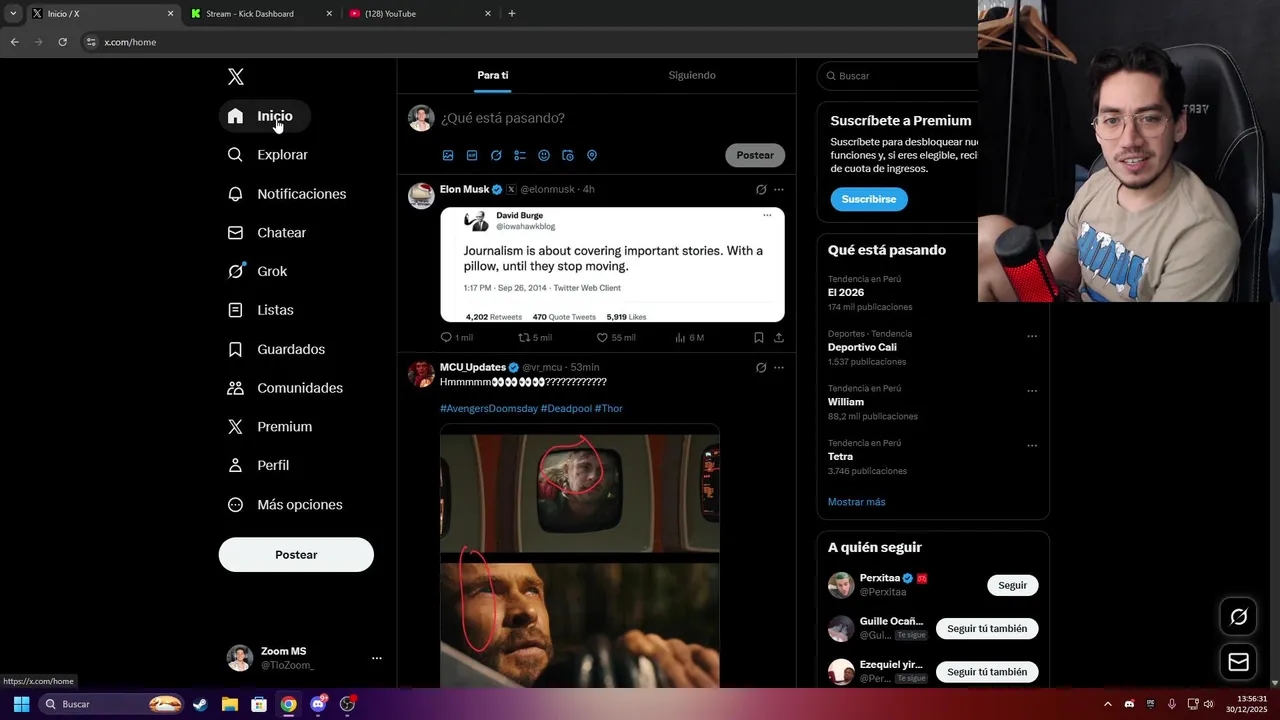Open Comunidades in the sidebar
This screenshot has width=1280, height=720.
point(285,388)
